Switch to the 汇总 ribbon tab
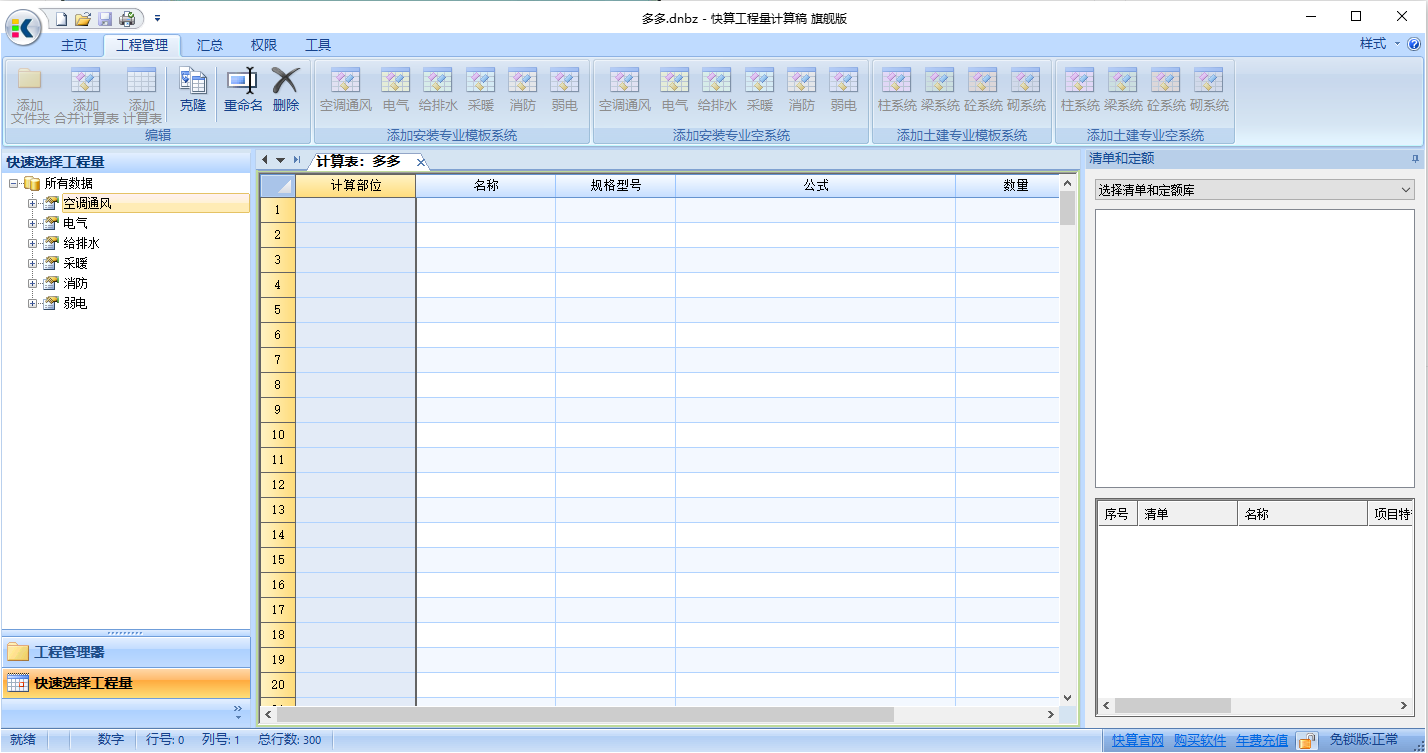The width and height of the screenshot is (1428, 753). (209, 44)
